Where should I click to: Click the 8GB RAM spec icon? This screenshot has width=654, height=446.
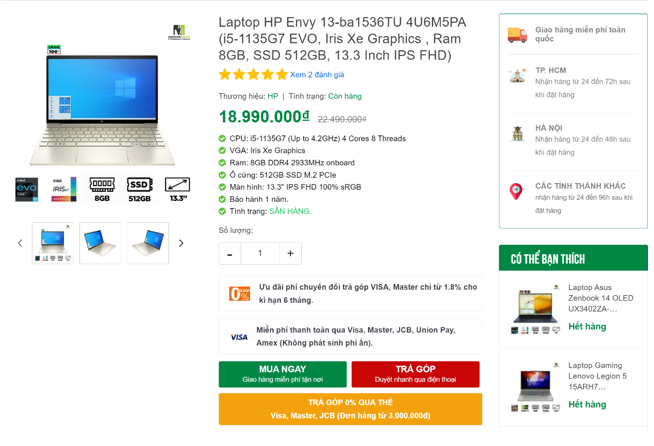tap(102, 189)
